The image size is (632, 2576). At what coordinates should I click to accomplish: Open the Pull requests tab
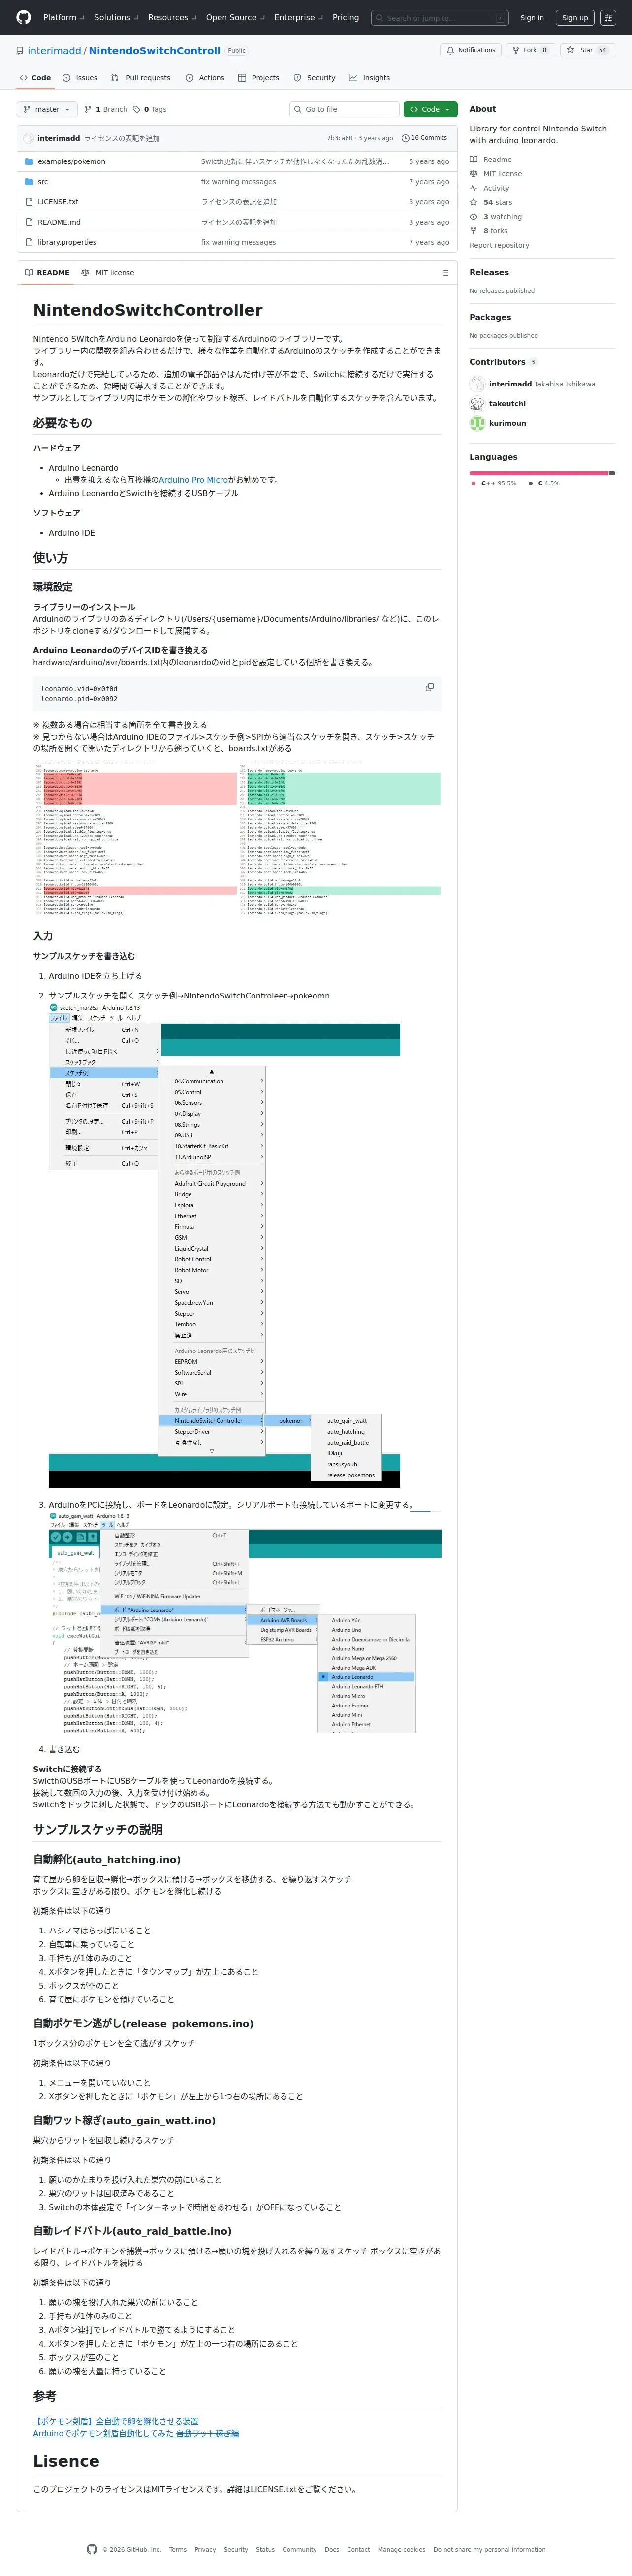point(140,78)
